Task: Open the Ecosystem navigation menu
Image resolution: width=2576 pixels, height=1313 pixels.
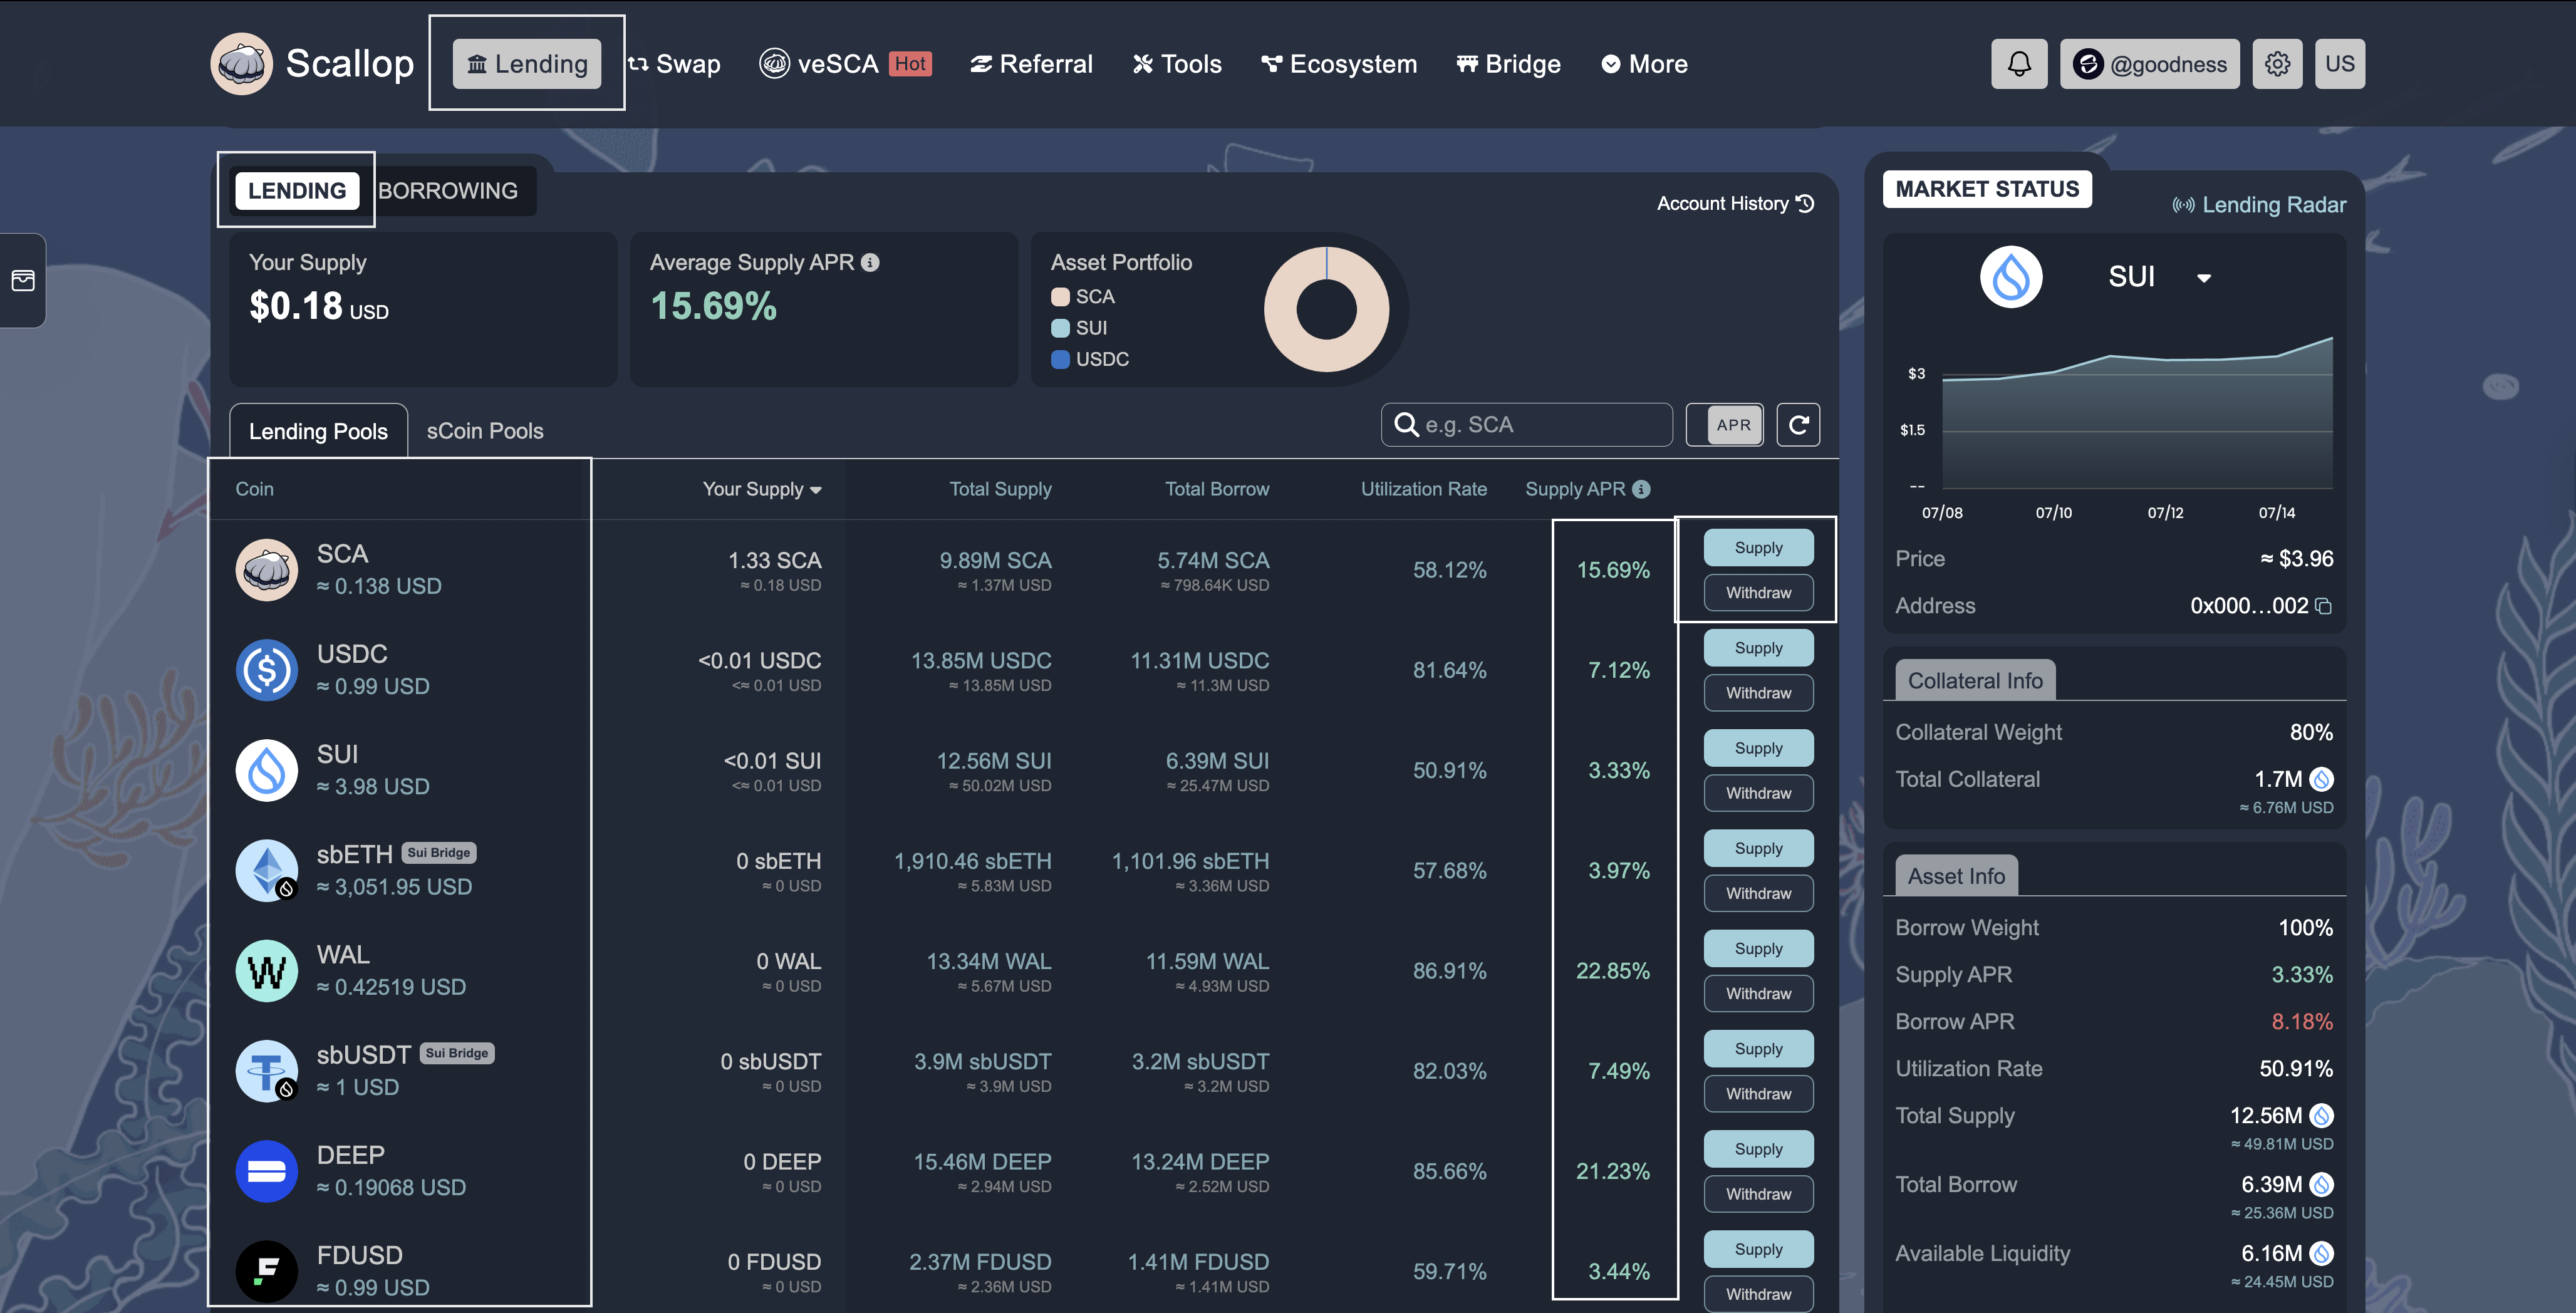Action: click(x=1339, y=64)
